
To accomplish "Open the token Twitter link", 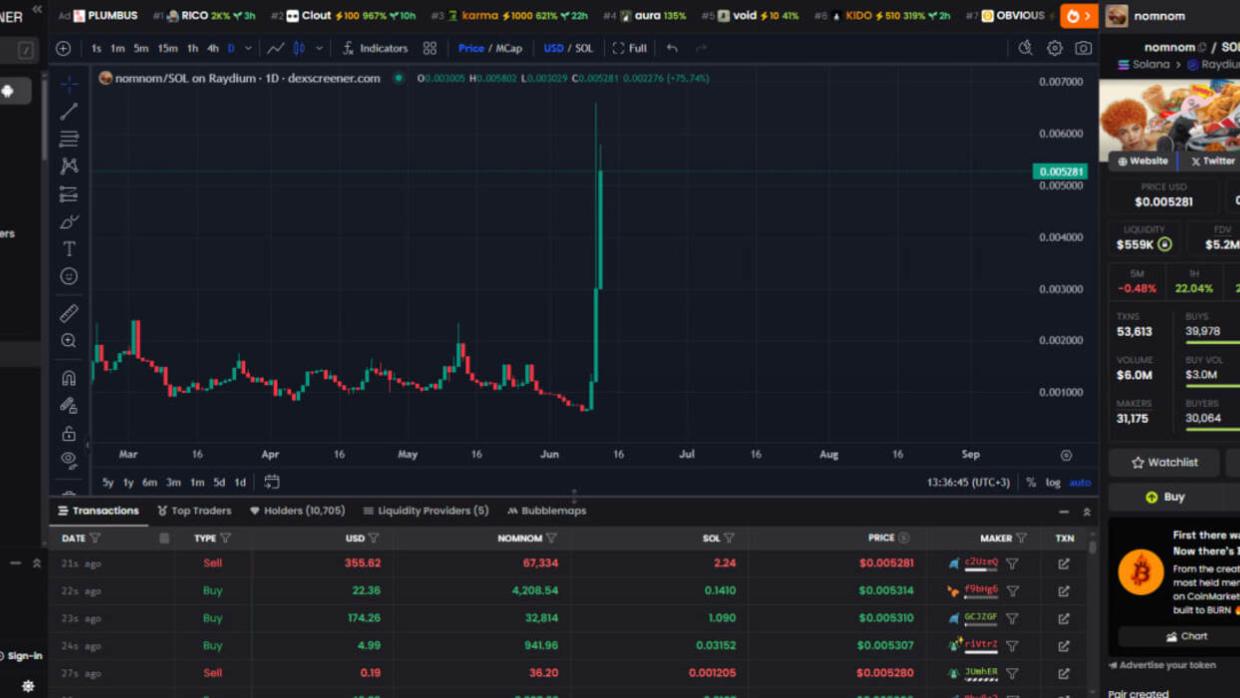I will tap(1212, 161).
